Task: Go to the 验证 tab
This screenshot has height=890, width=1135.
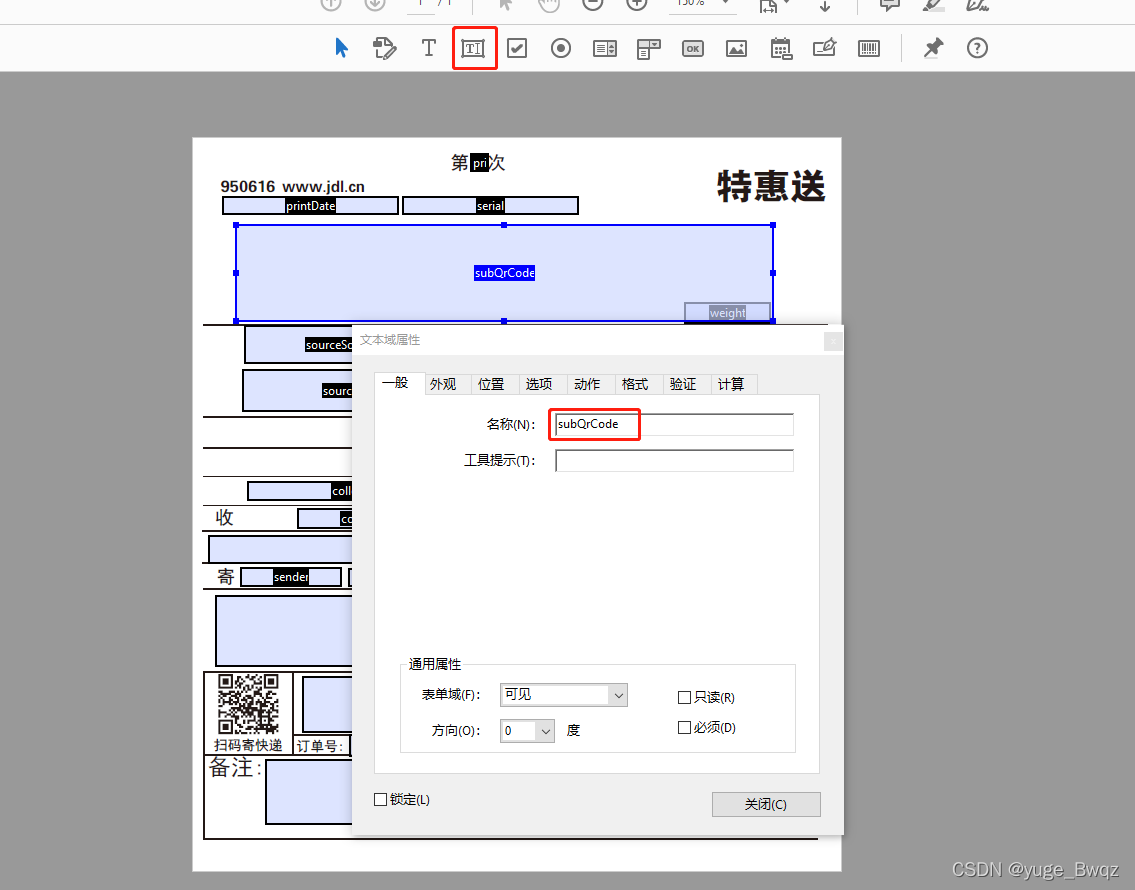Action: [x=683, y=384]
